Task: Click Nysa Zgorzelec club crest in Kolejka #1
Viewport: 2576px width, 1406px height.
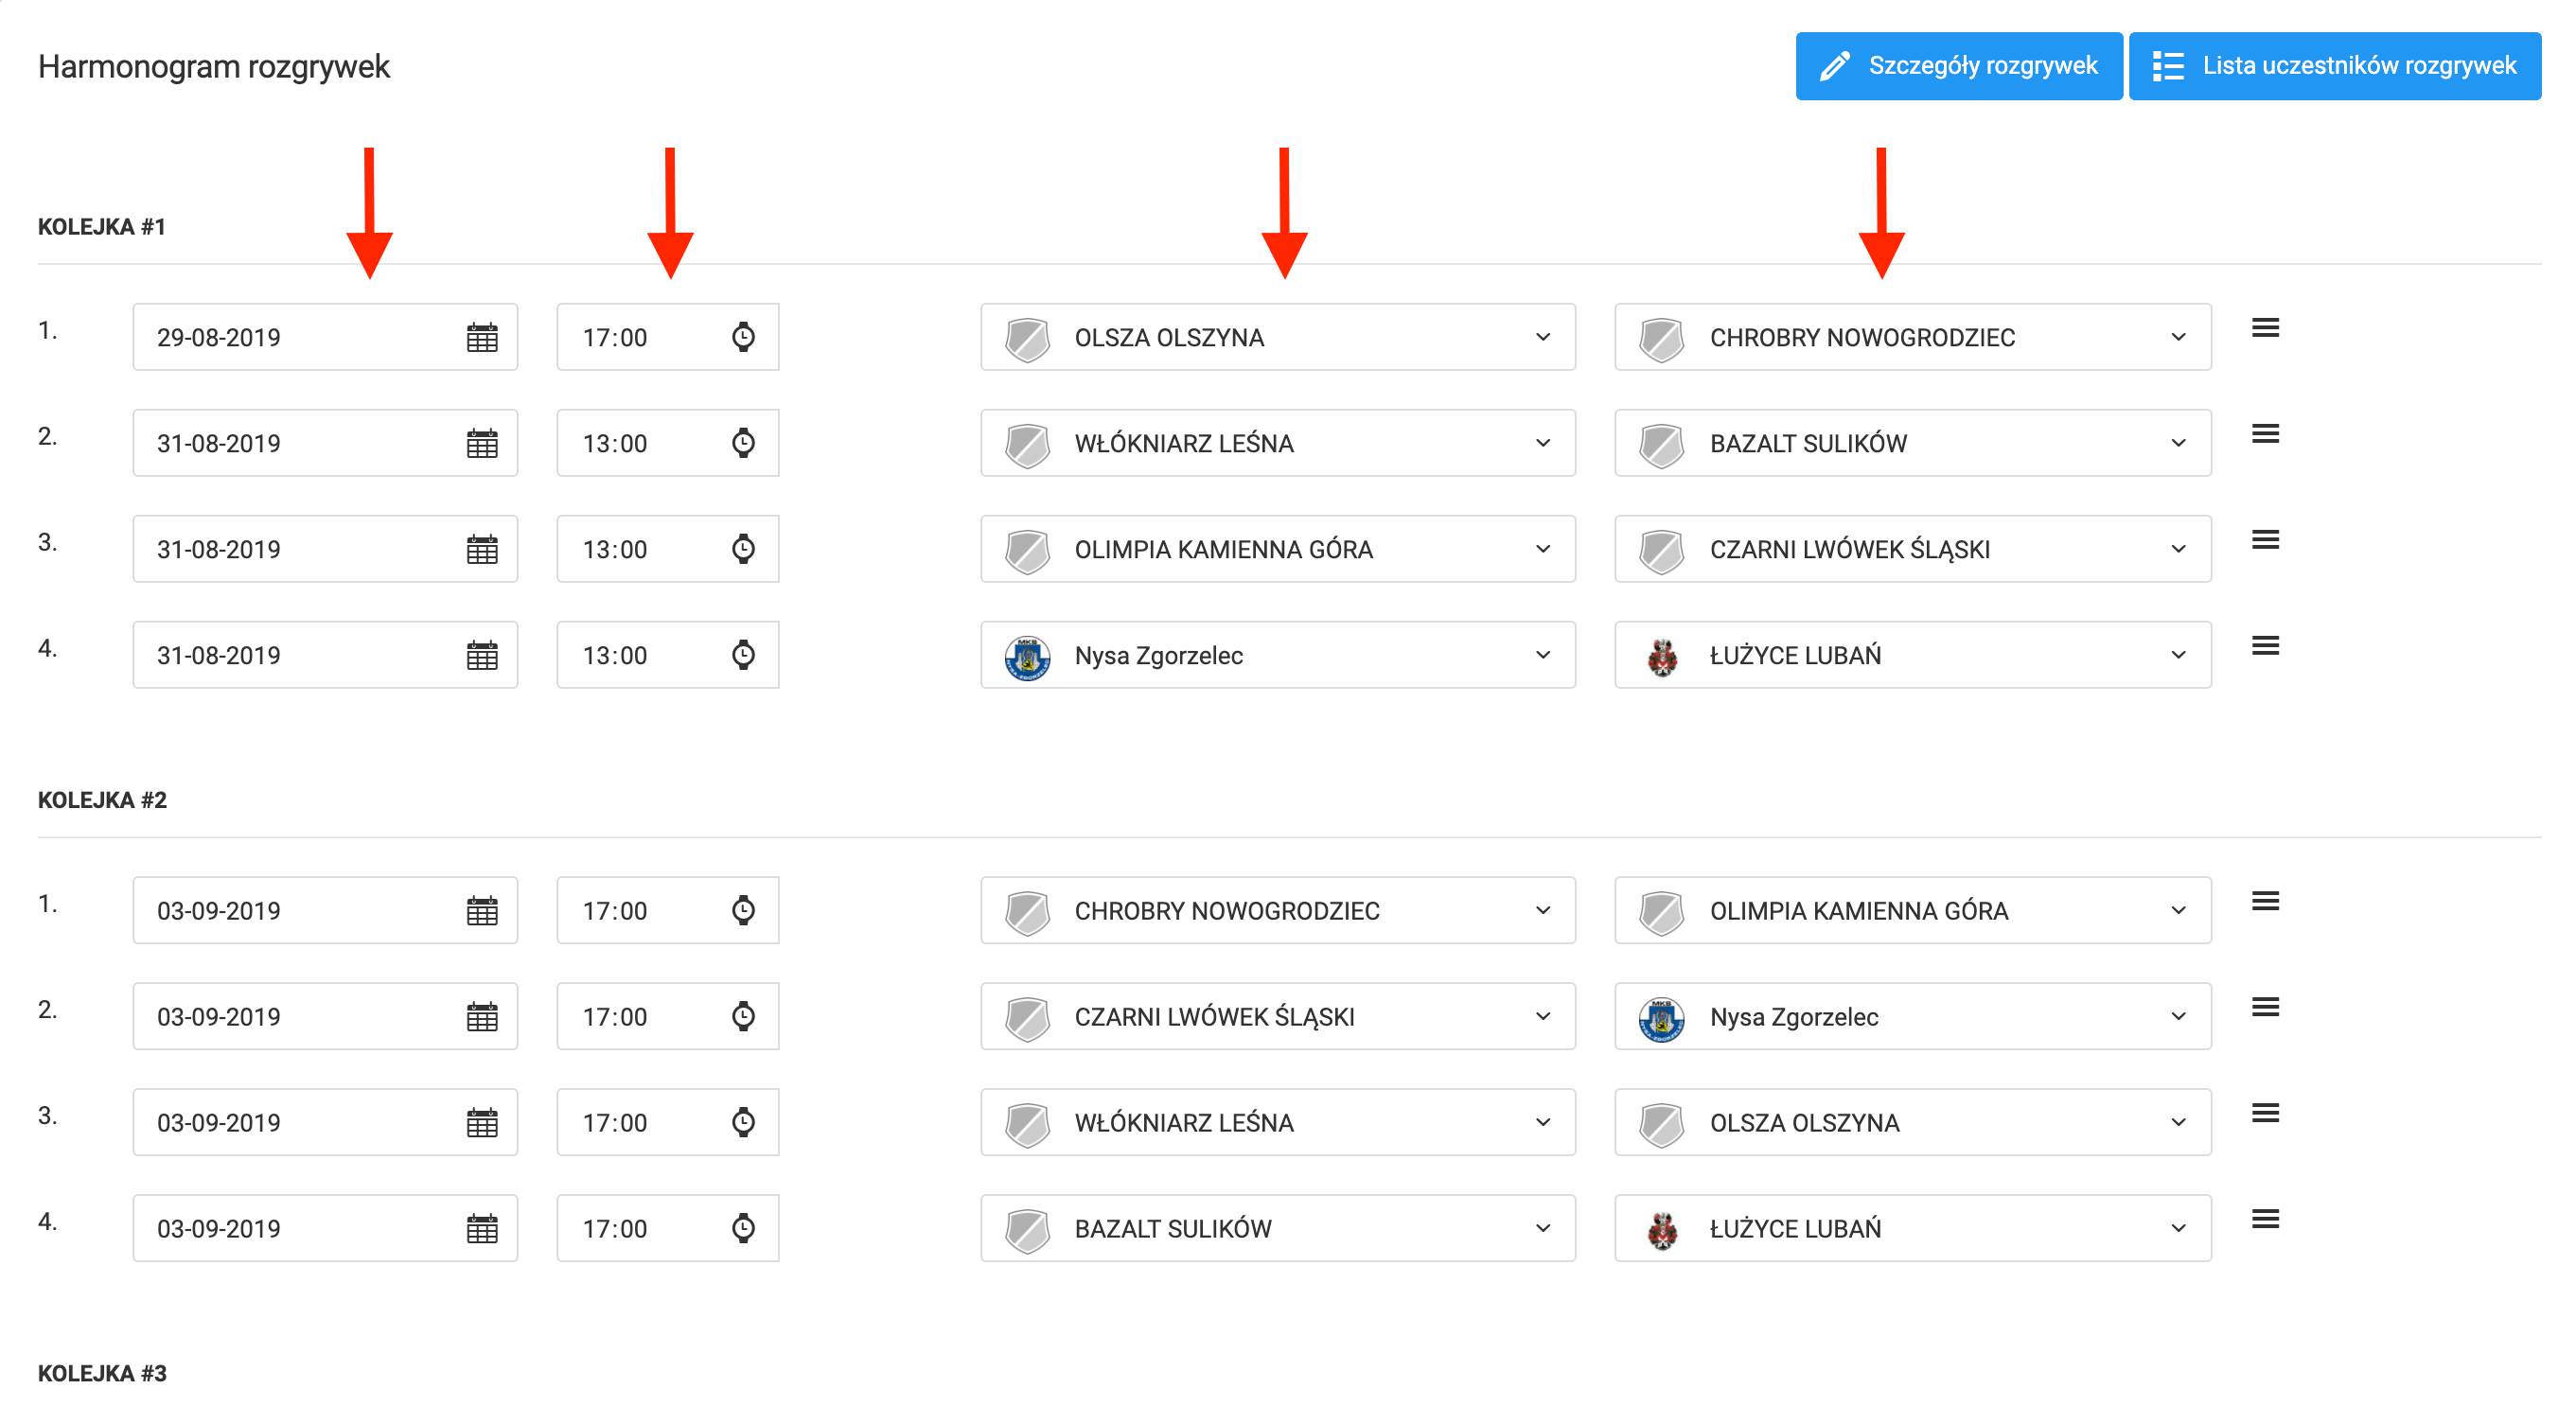Action: tap(1027, 657)
